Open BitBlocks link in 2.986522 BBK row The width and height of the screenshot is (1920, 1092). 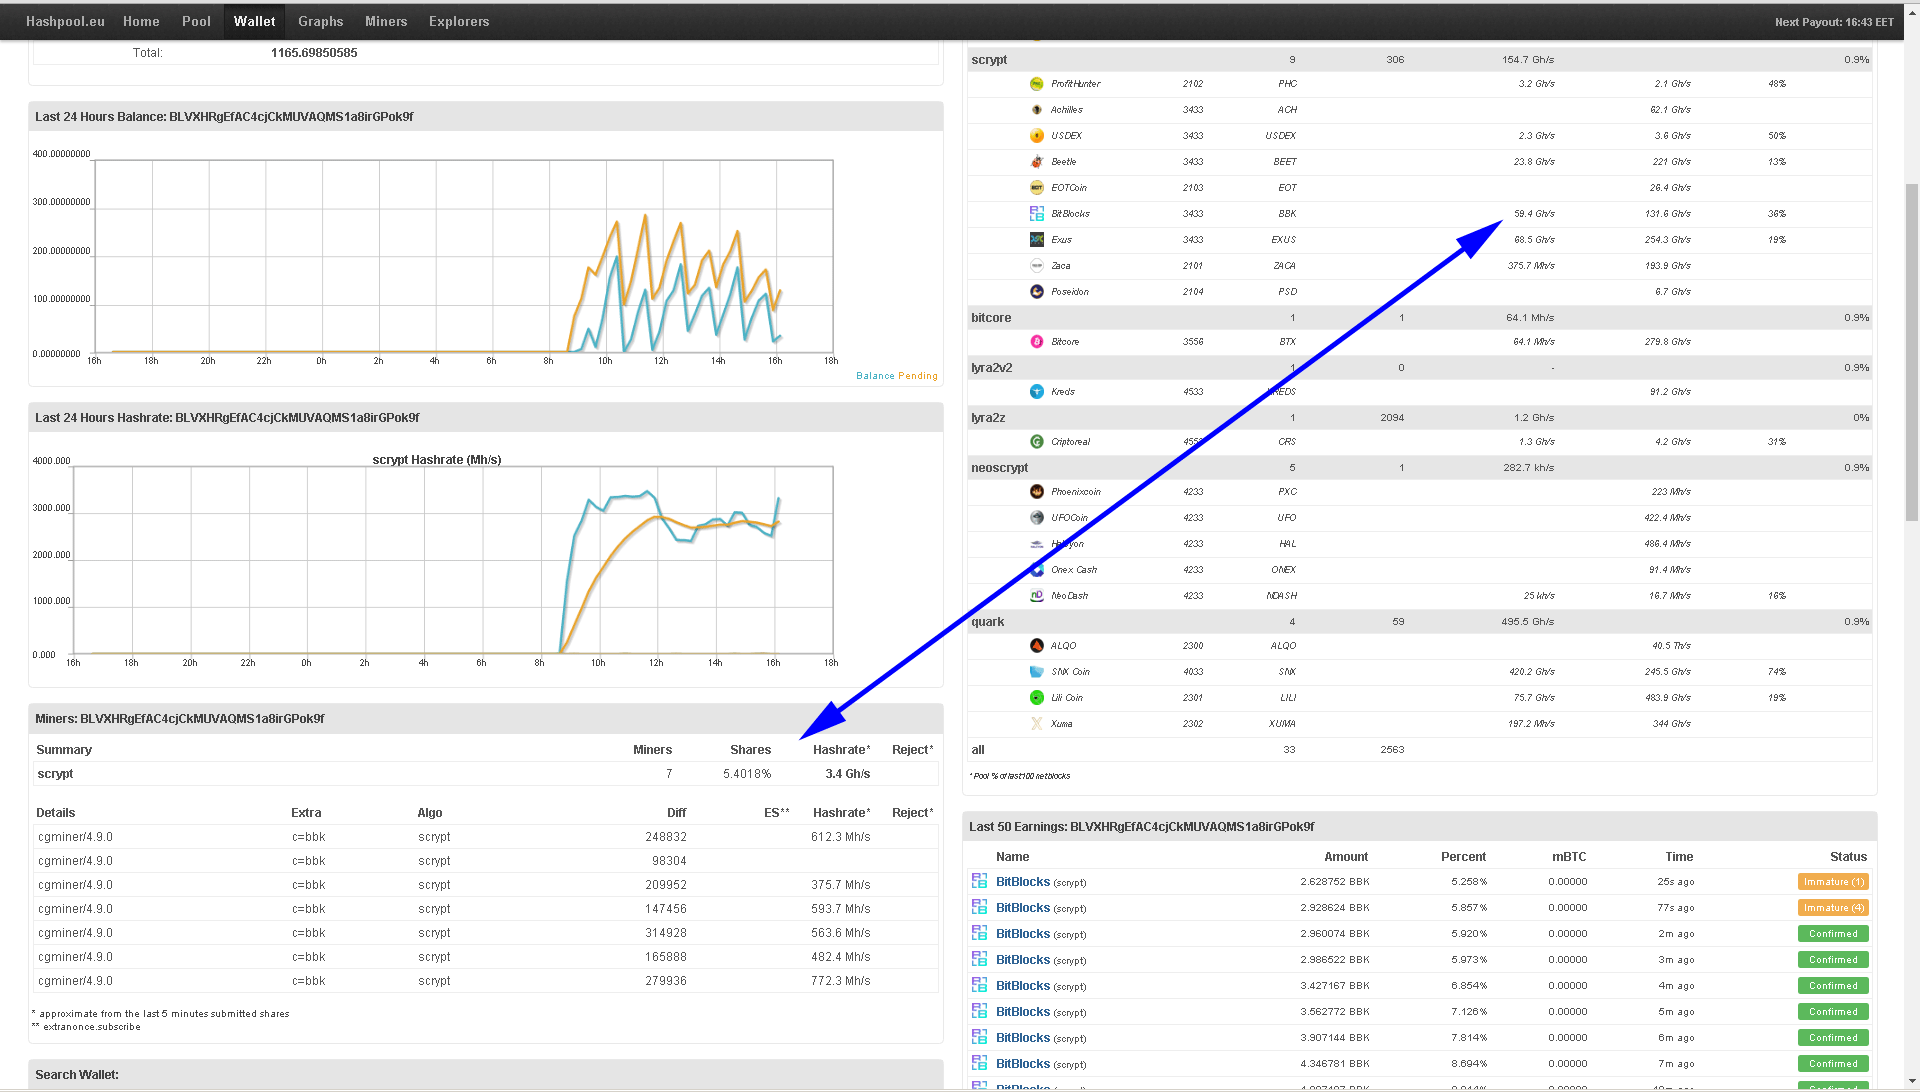(x=1023, y=960)
